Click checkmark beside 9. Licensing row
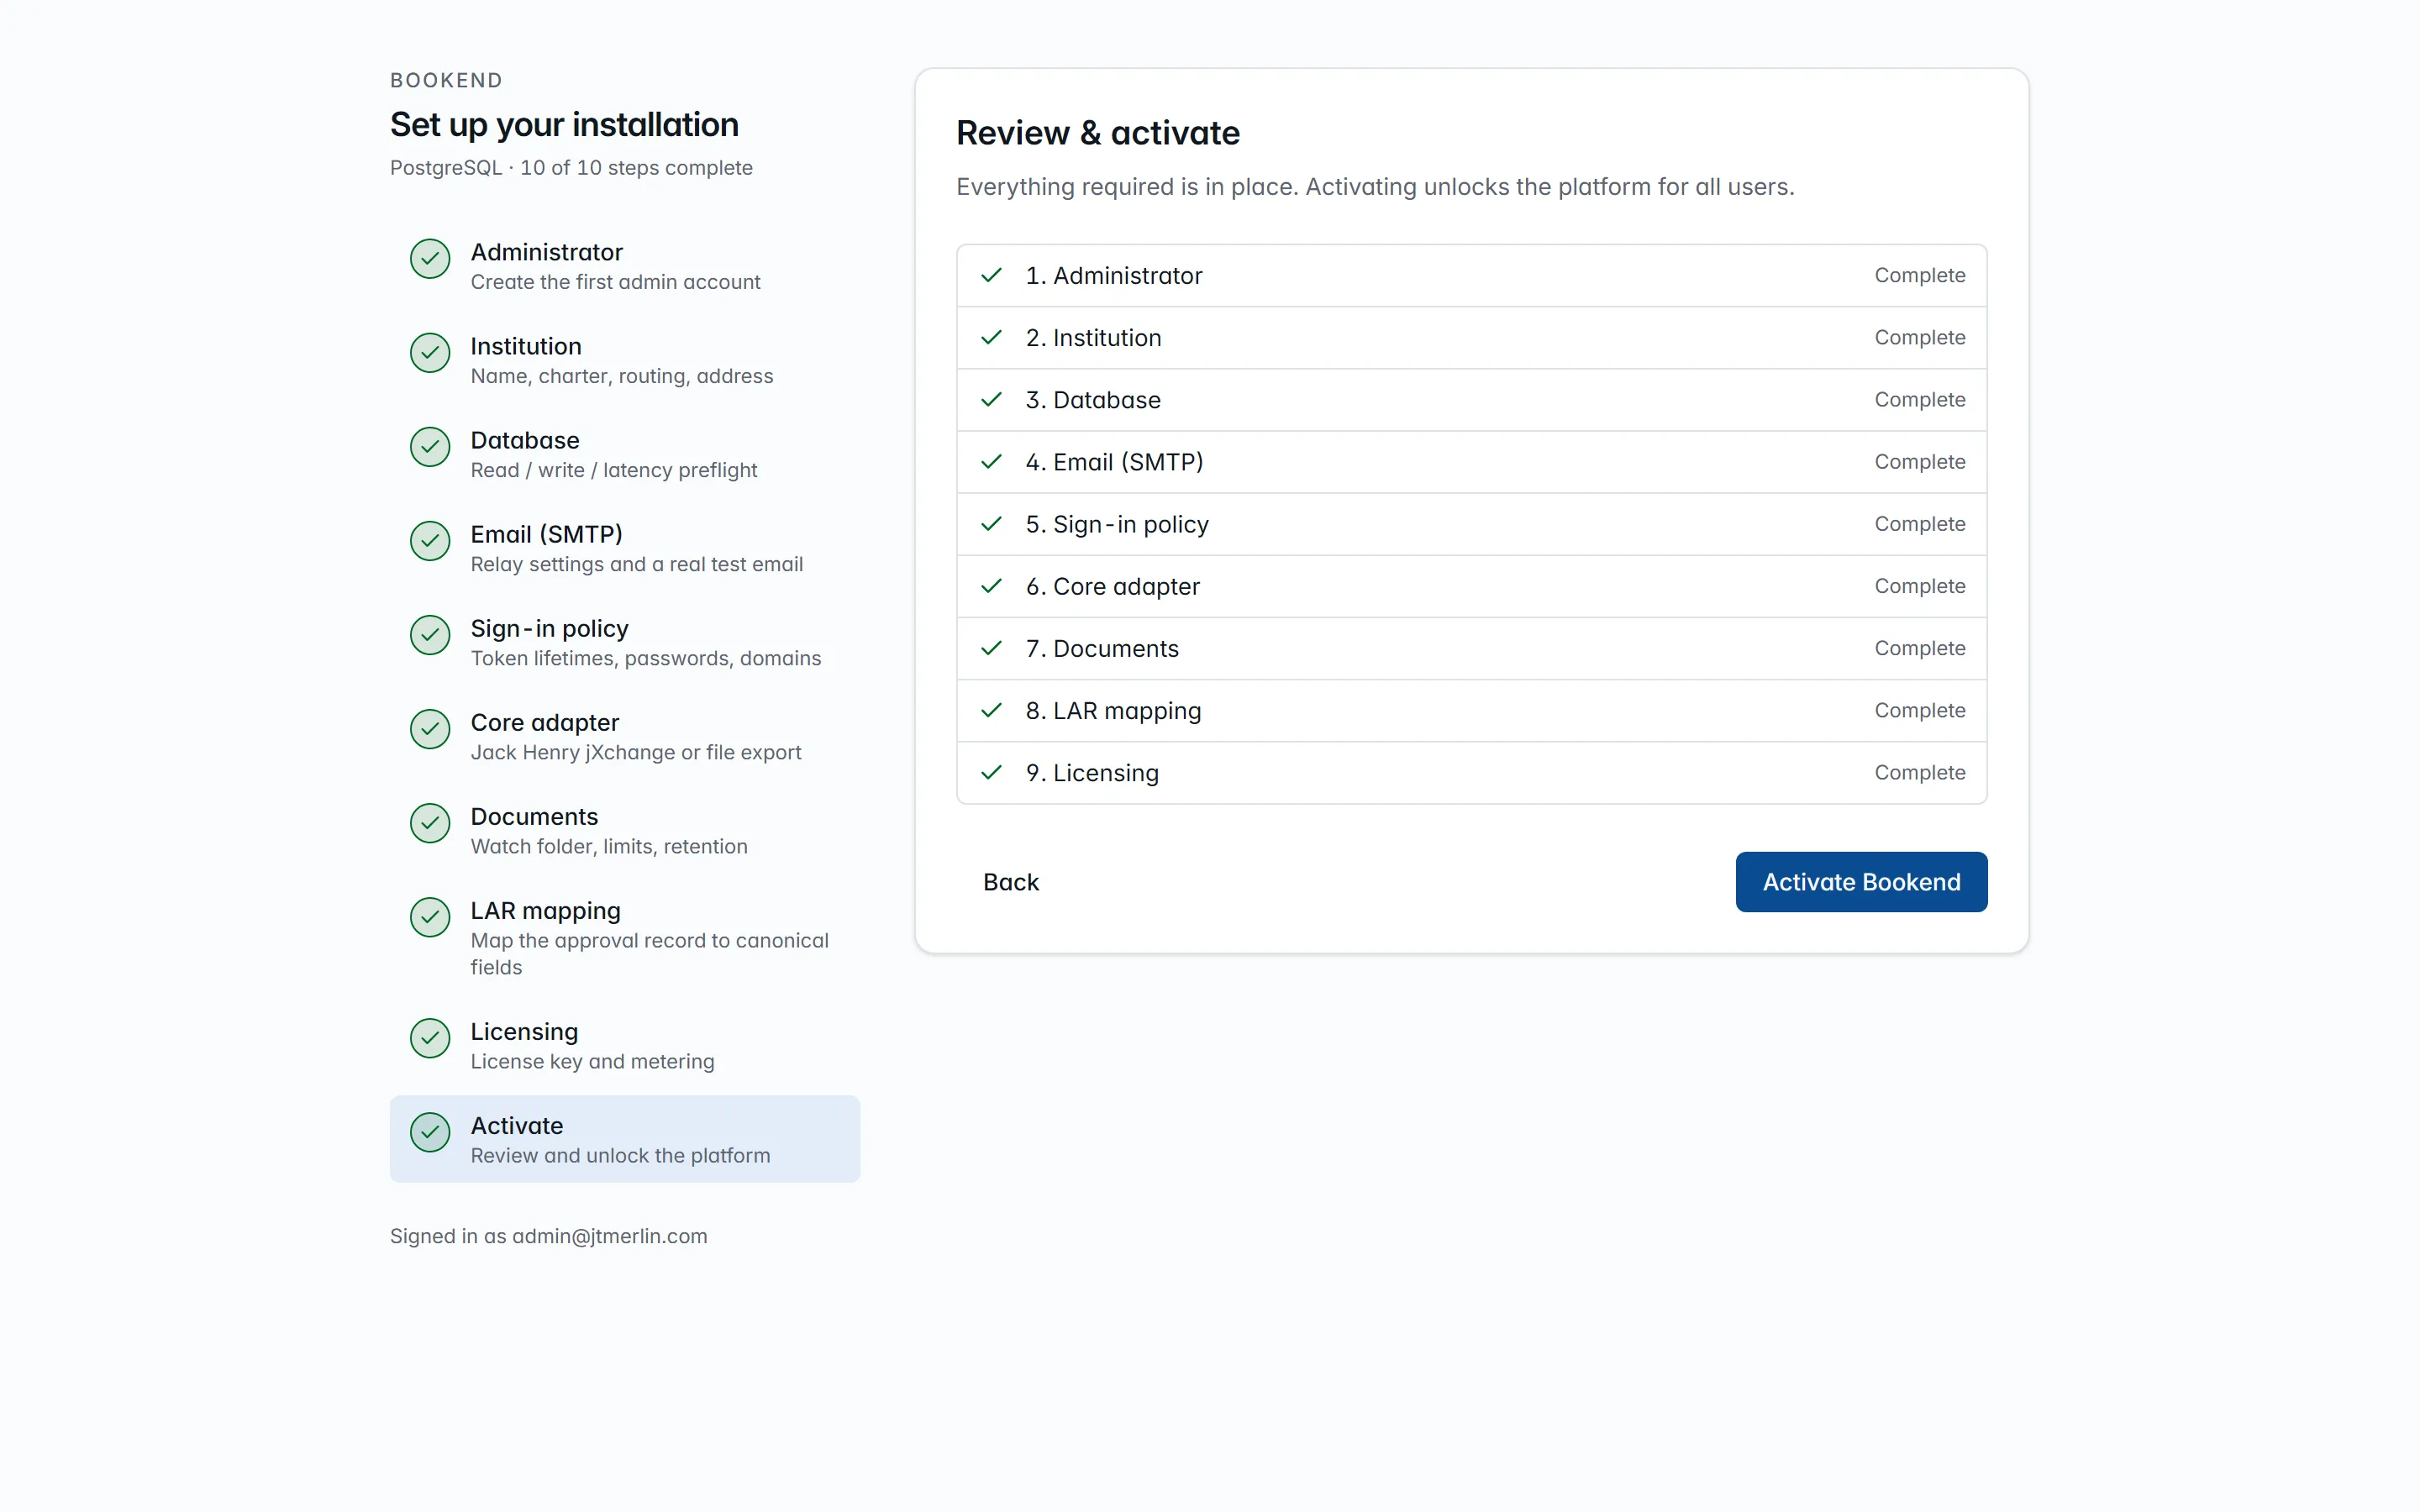Image resolution: width=2420 pixels, height=1512 pixels. pyautogui.click(x=991, y=772)
